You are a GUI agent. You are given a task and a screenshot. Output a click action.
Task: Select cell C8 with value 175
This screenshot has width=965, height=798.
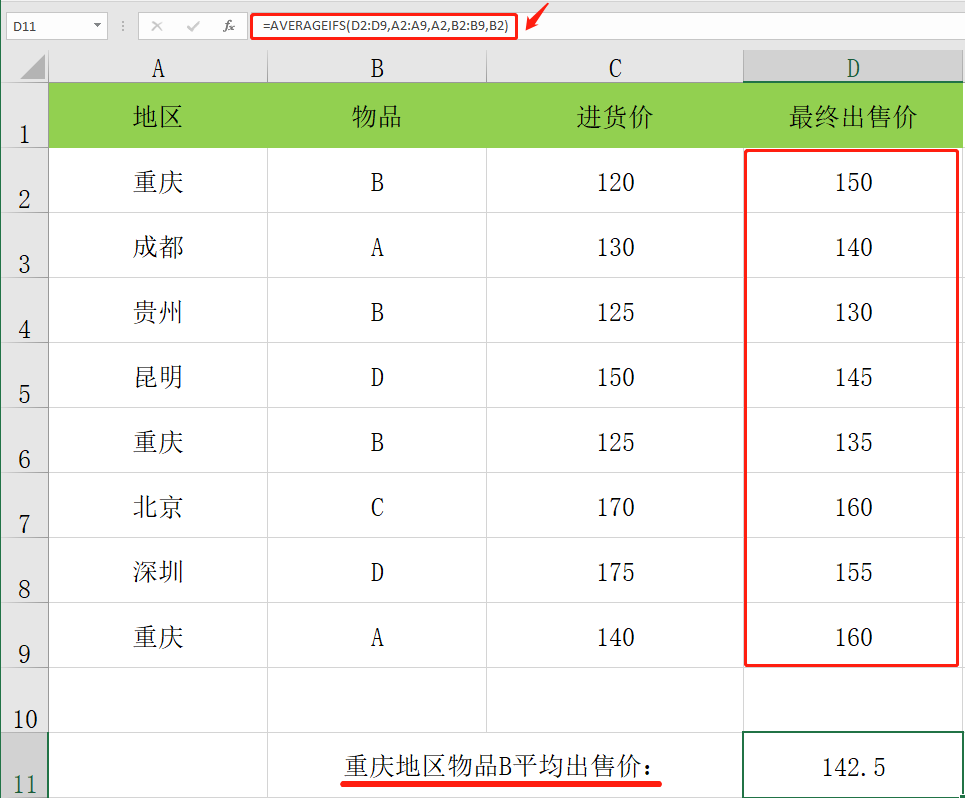[615, 571]
